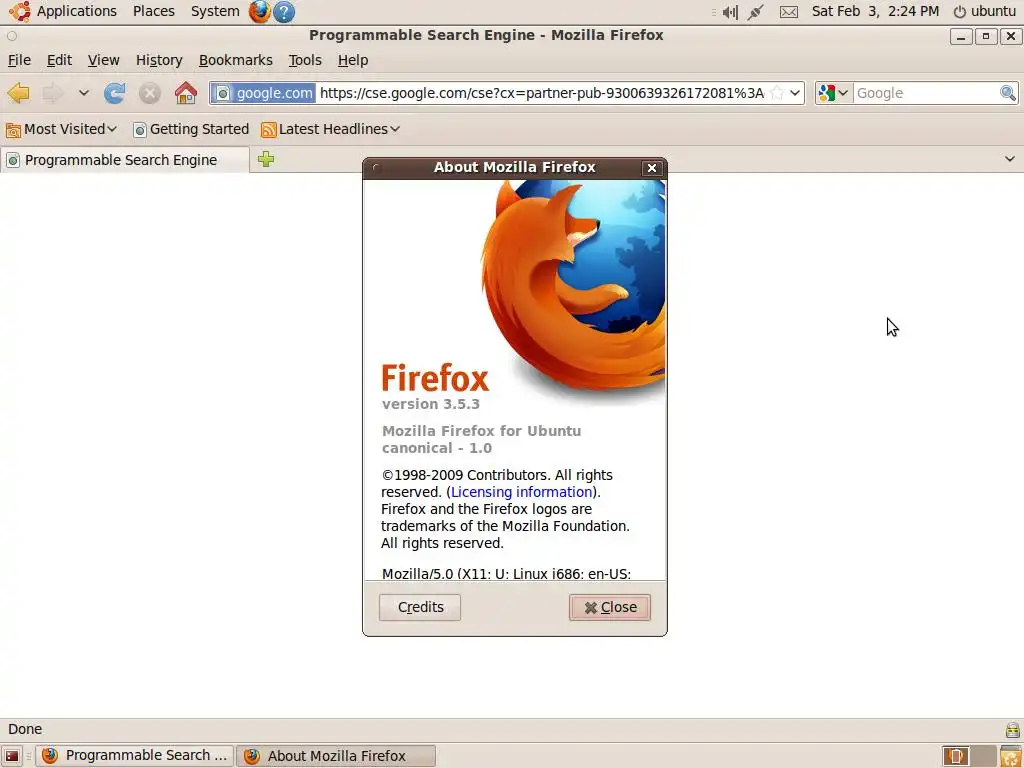Click the address bar URL text
This screenshot has height=768, width=1024.
[x=541, y=93]
